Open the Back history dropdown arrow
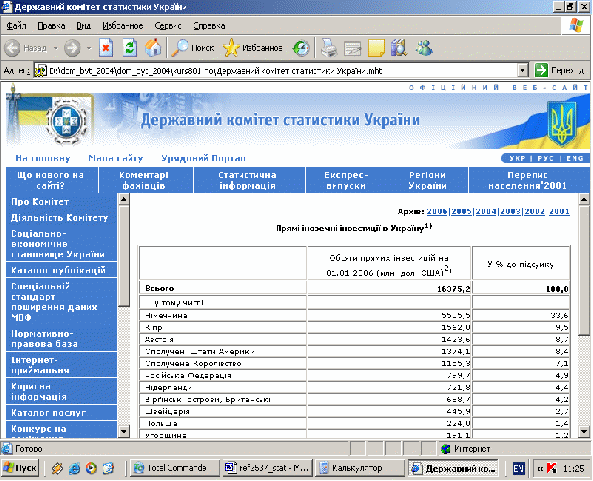 56,48
